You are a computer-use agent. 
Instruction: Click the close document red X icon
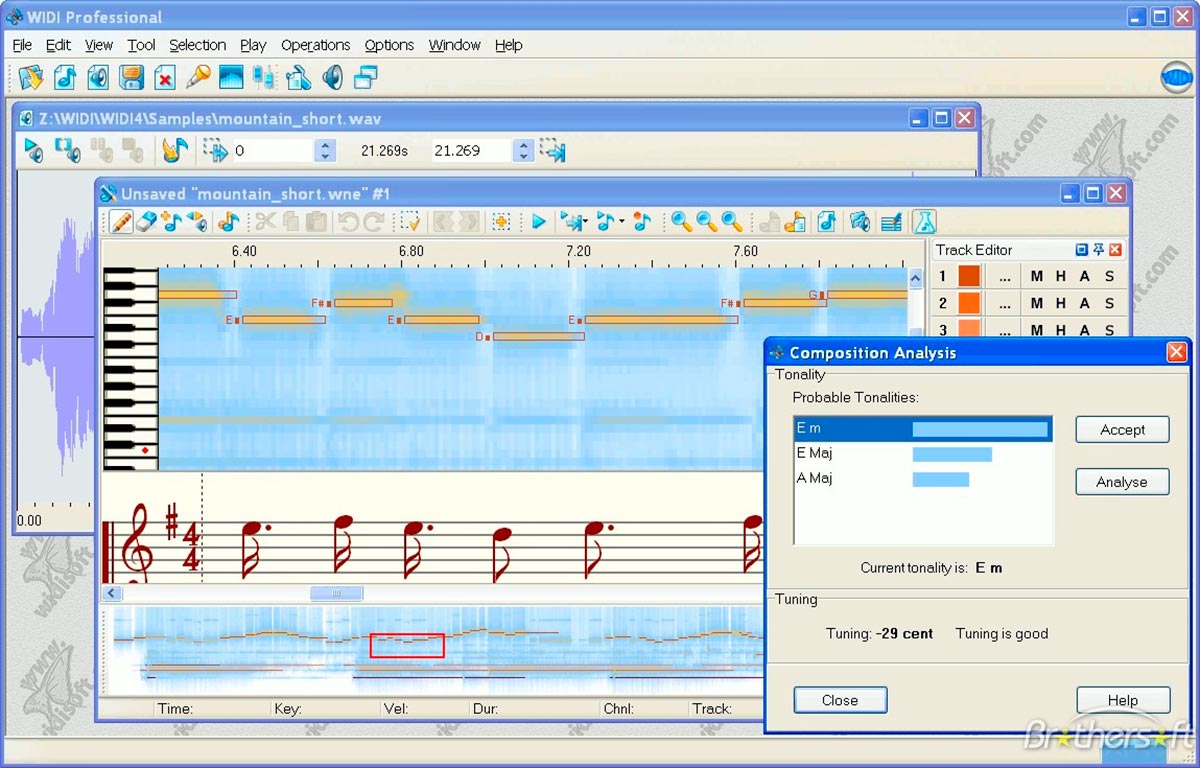(x=165, y=76)
